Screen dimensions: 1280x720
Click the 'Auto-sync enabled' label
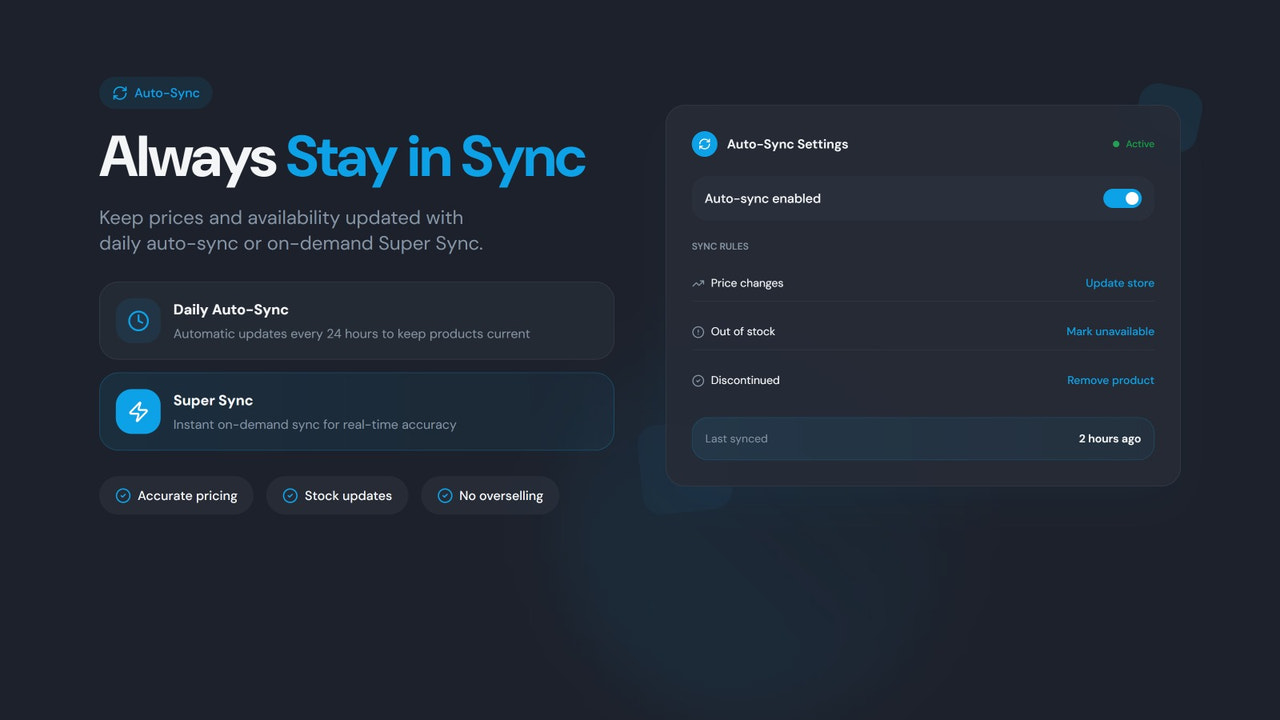(762, 199)
